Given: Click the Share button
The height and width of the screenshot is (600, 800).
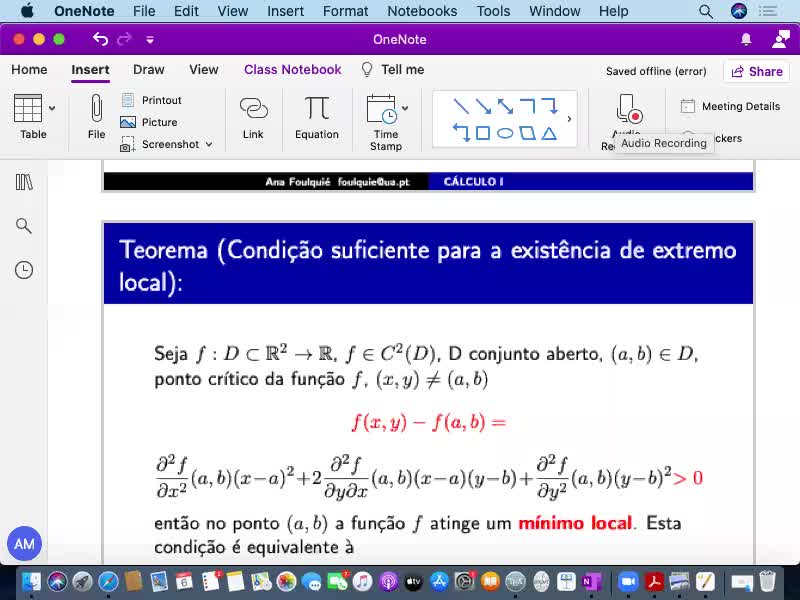Looking at the screenshot, I should tap(756, 71).
